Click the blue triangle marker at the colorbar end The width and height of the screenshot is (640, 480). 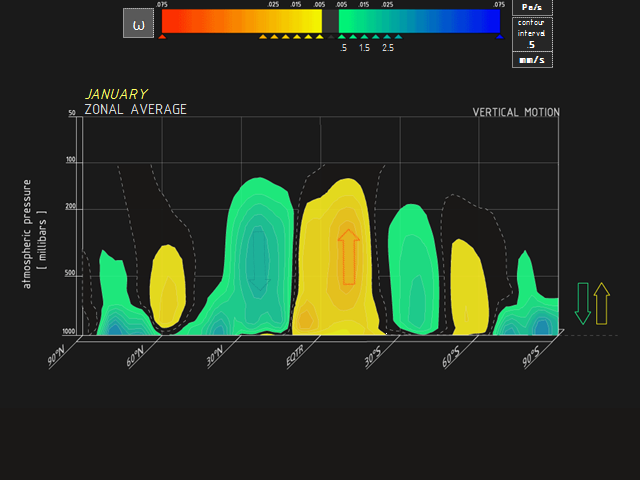pyautogui.click(x=499, y=37)
